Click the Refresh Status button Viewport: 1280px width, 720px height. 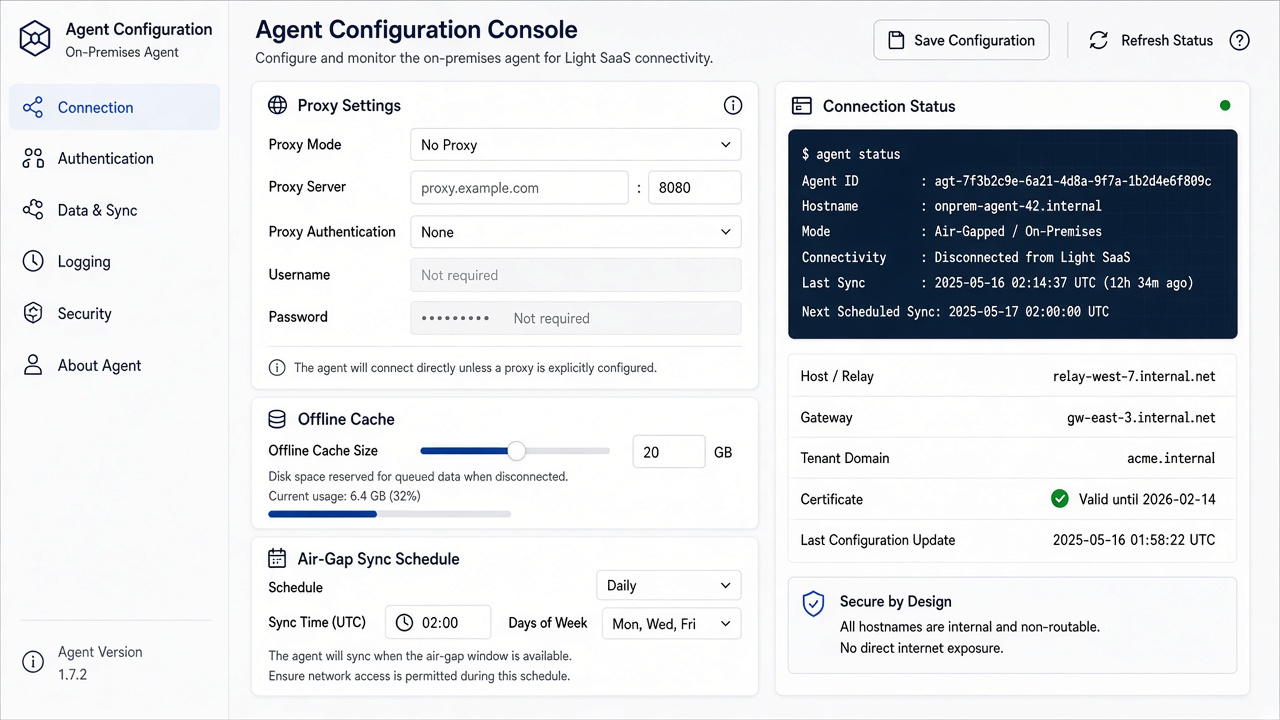pyautogui.click(x=1151, y=40)
